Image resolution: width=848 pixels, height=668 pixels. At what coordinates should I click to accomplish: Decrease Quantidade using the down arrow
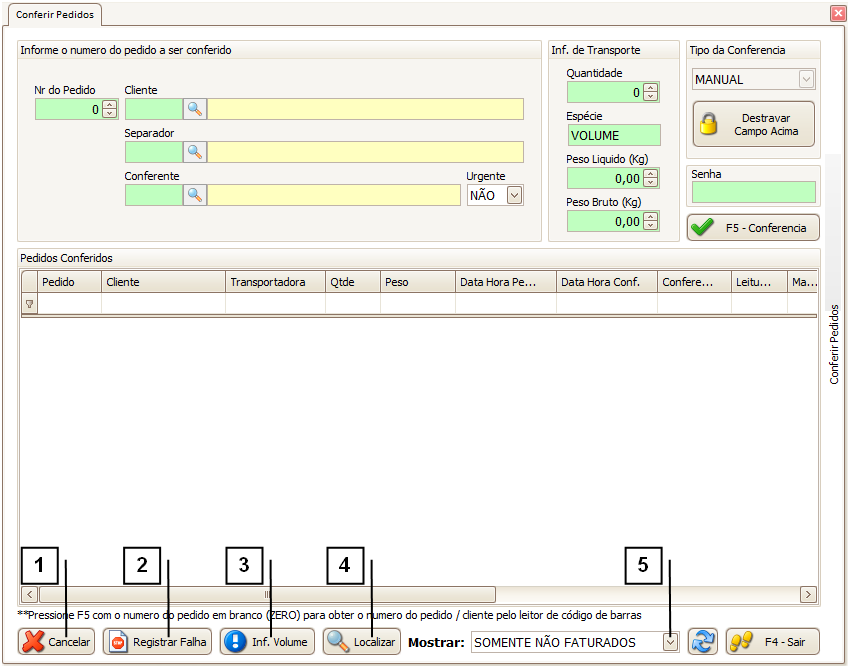click(651, 97)
